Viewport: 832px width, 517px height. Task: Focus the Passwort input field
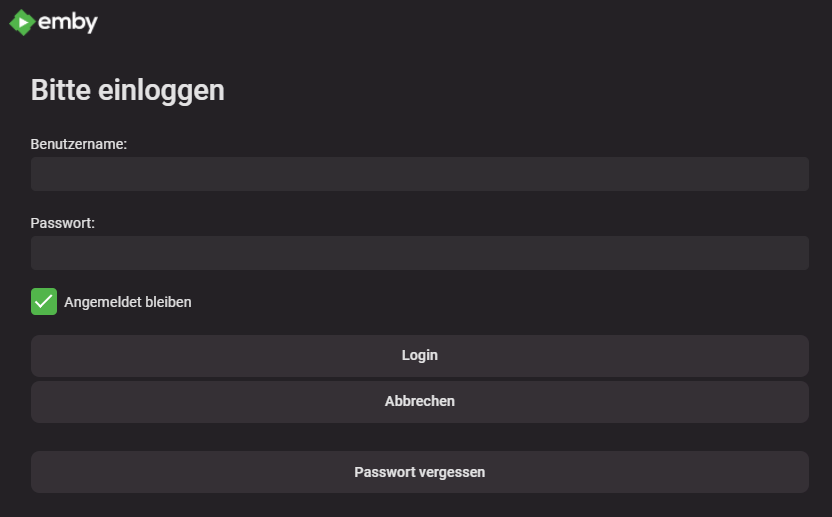420,253
